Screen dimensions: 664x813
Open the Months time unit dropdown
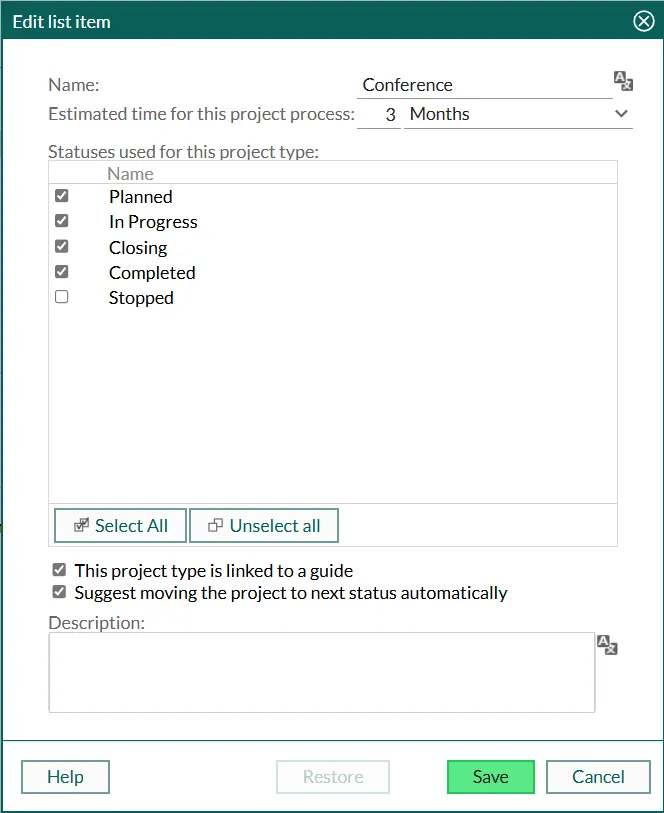(518, 114)
